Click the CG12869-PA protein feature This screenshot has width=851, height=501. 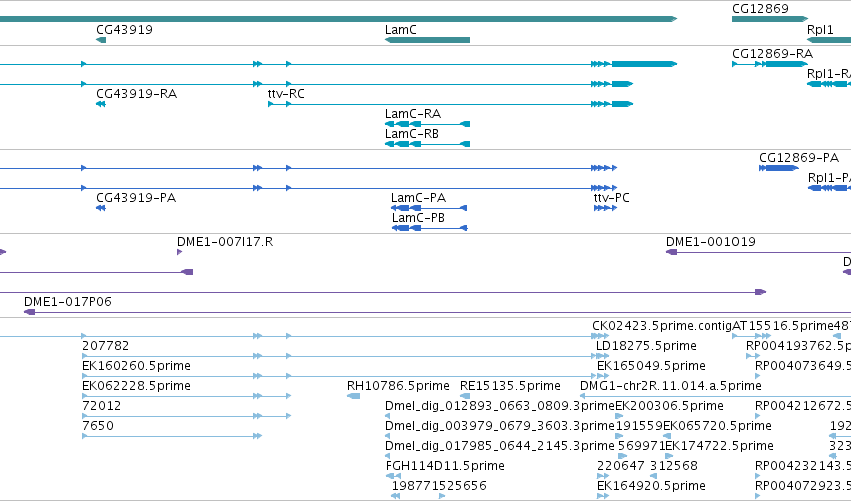pos(779,168)
